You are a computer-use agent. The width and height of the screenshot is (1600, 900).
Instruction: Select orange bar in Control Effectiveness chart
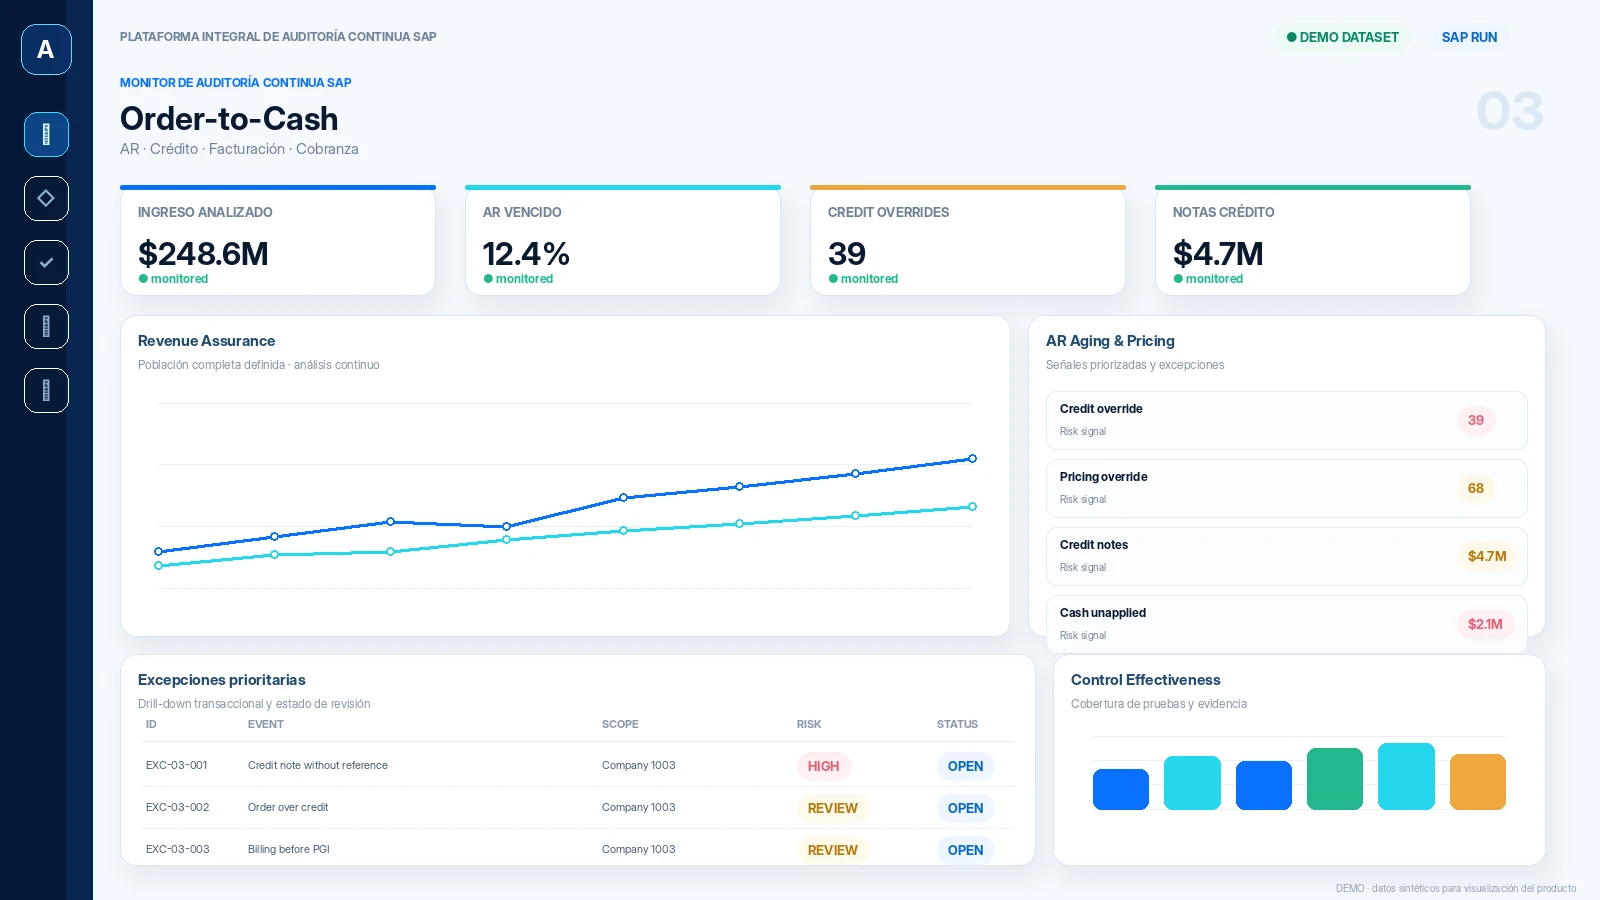click(1478, 782)
